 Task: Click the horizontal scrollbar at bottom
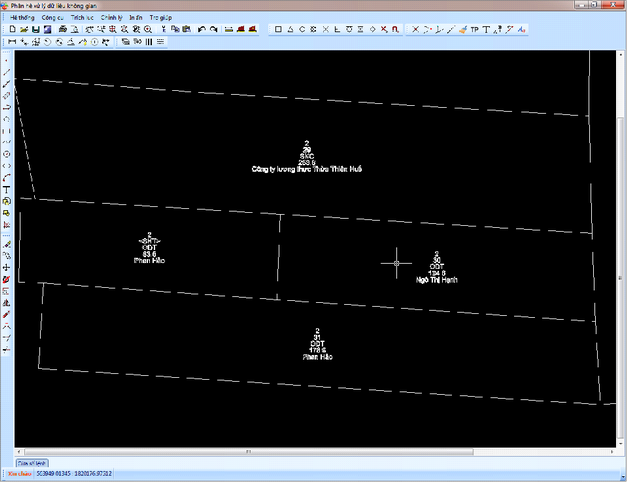tap(300, 452)
